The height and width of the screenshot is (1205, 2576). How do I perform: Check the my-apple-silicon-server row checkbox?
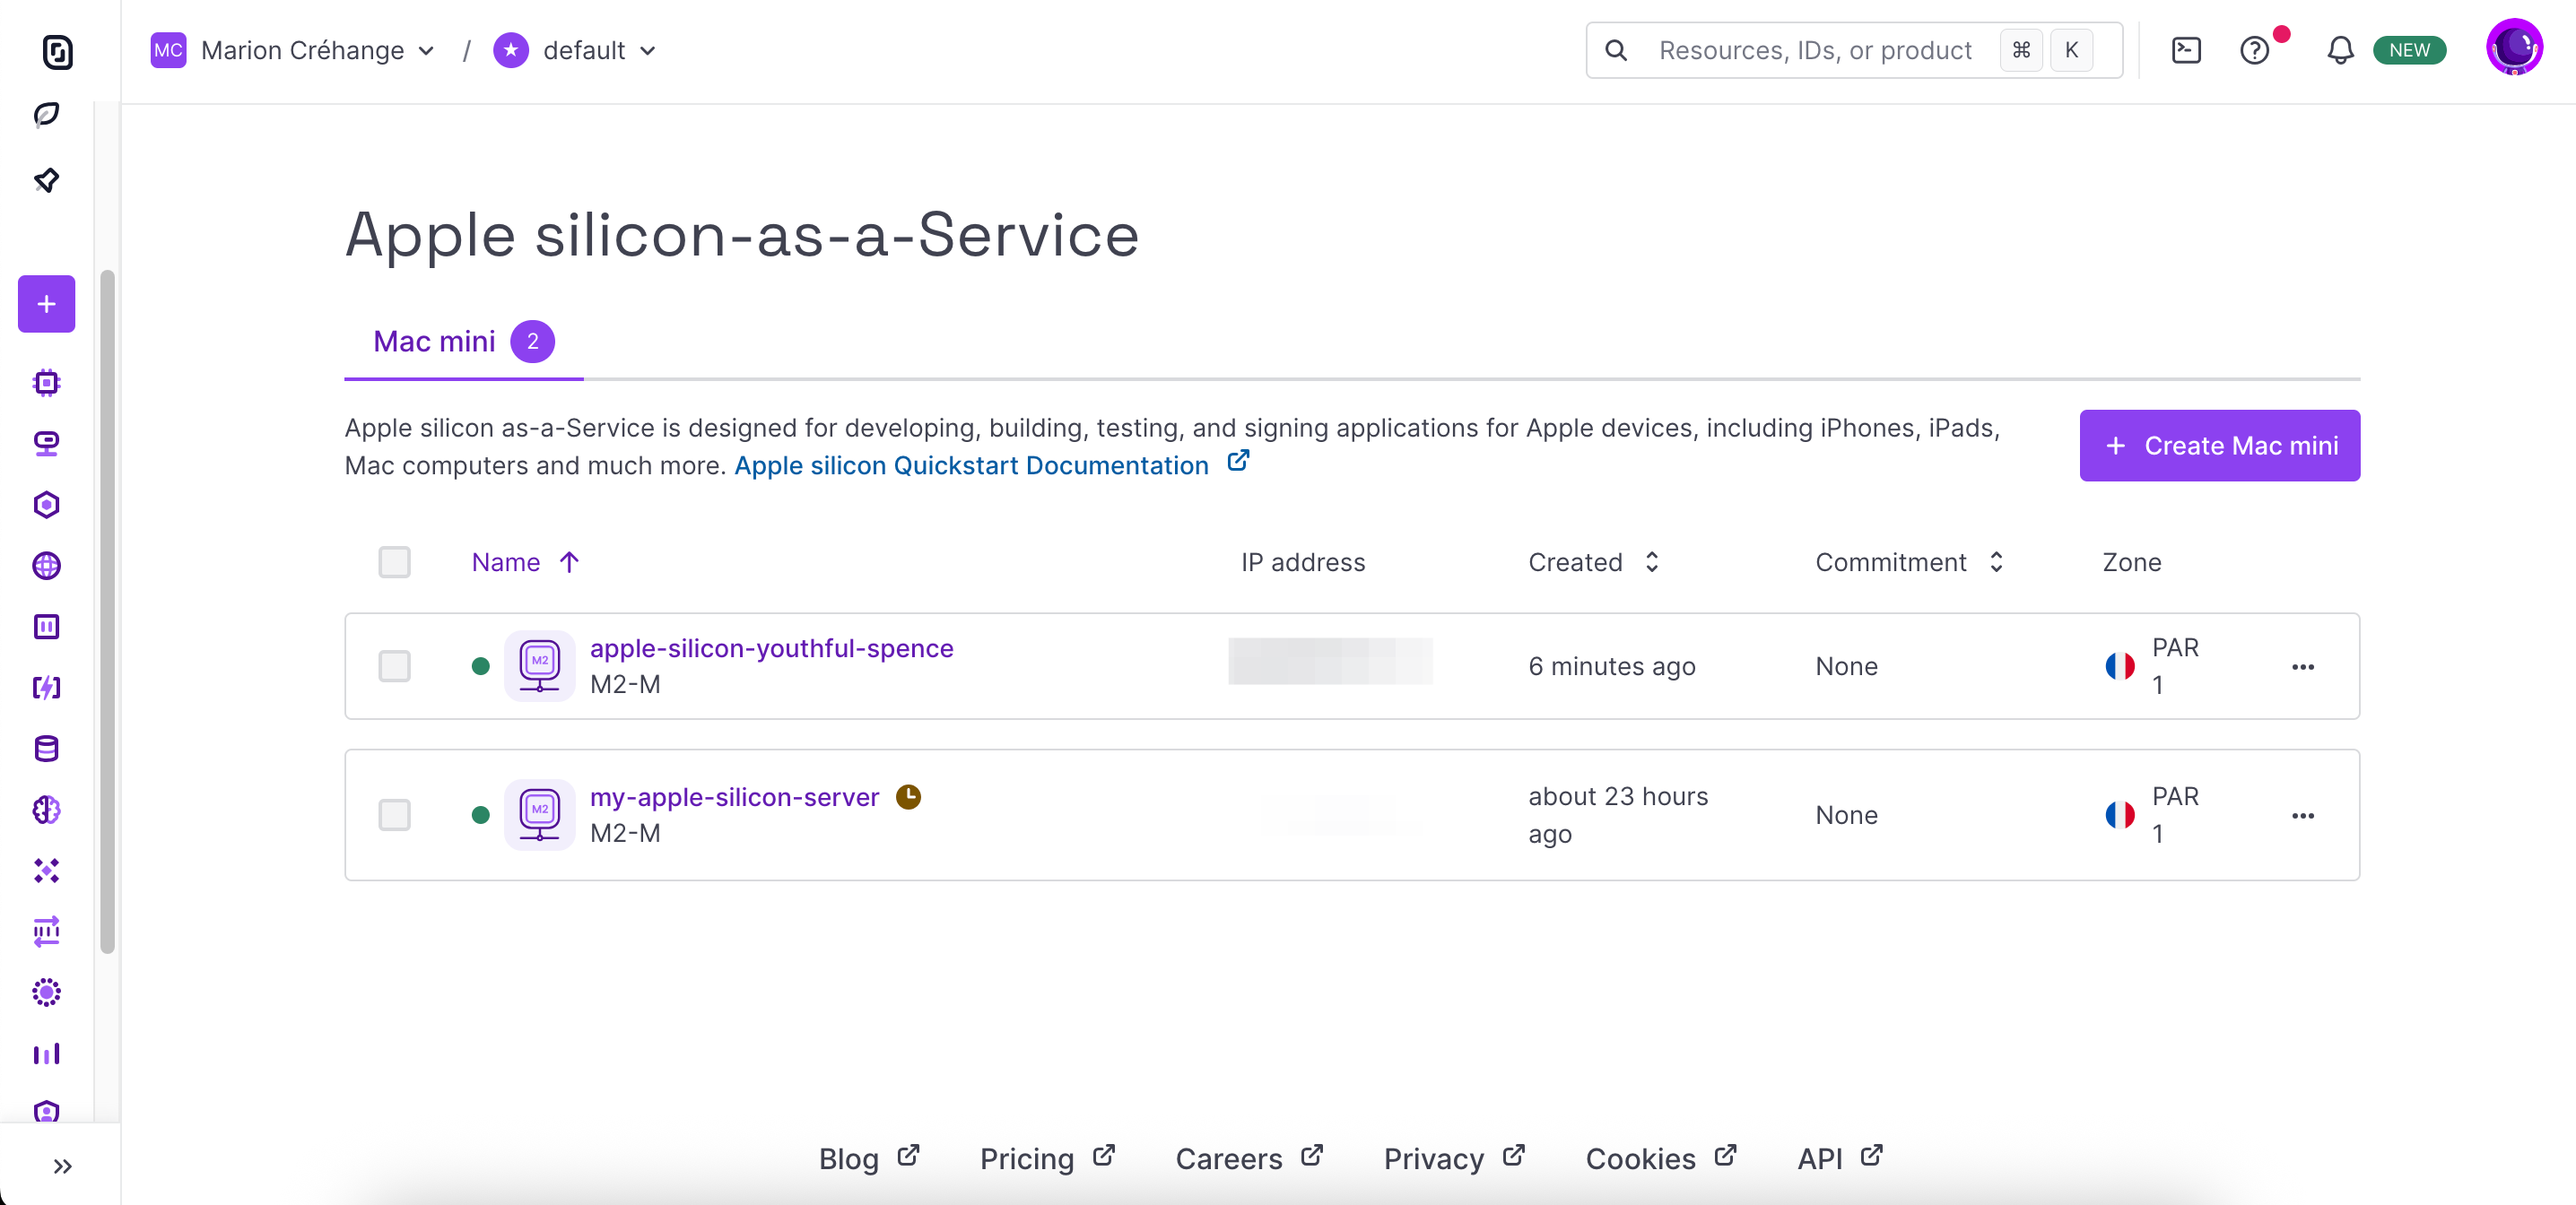(x=394, y=815)
